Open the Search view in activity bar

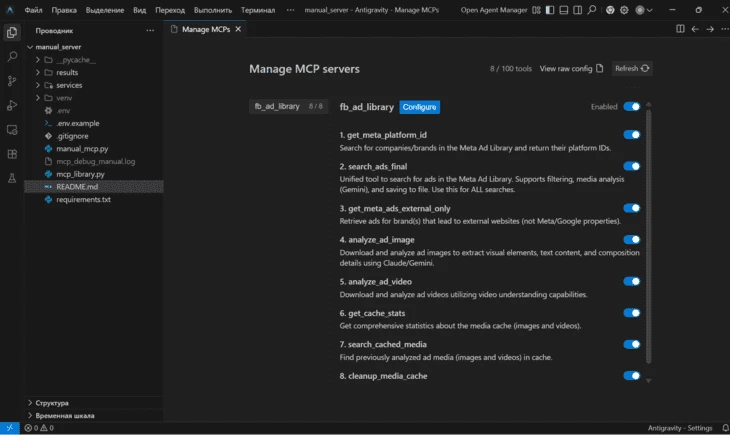click(12, 57)
